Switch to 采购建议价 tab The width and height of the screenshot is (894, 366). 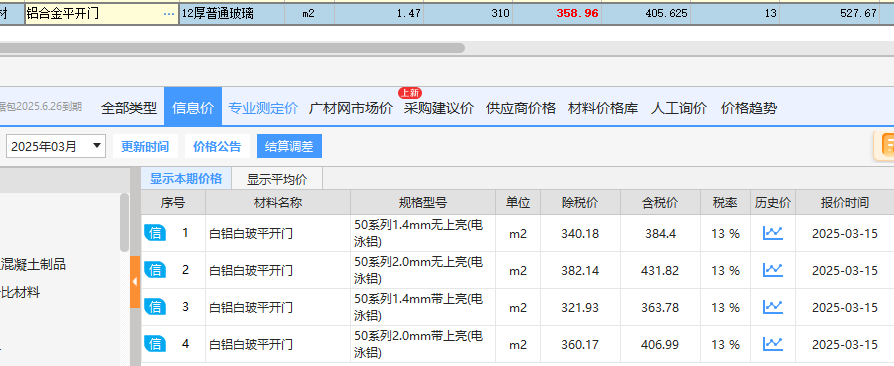tap(439, 108)
